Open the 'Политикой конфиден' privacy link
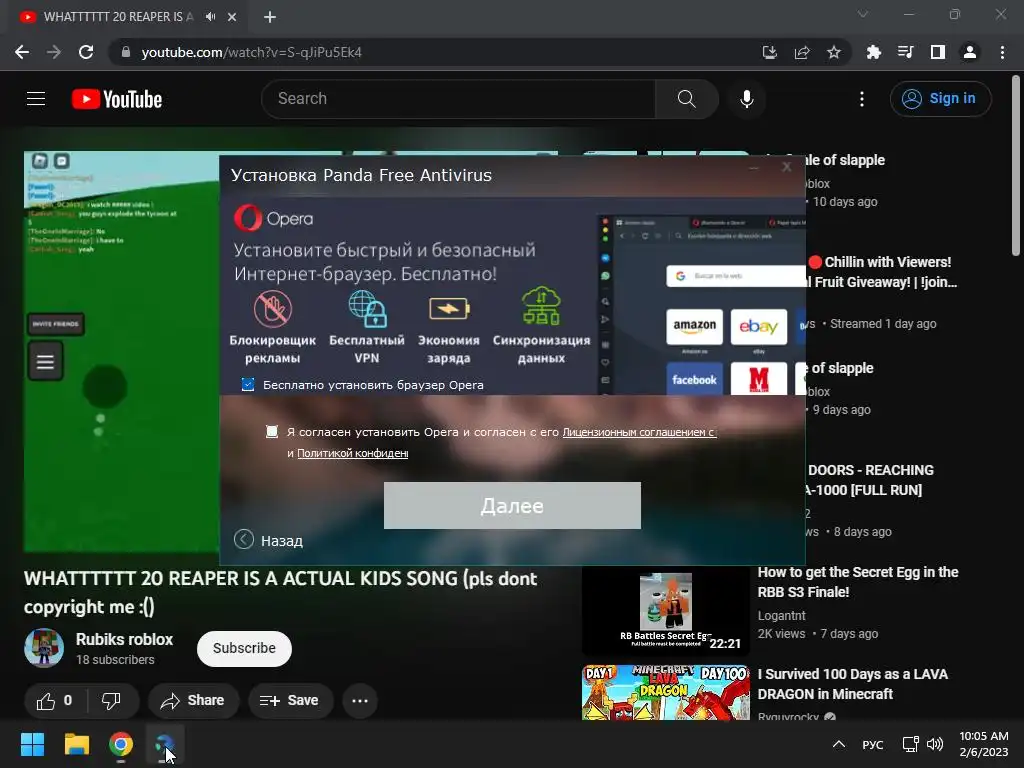The height and width of the screenshot is (768, 1024). point(353,453)
